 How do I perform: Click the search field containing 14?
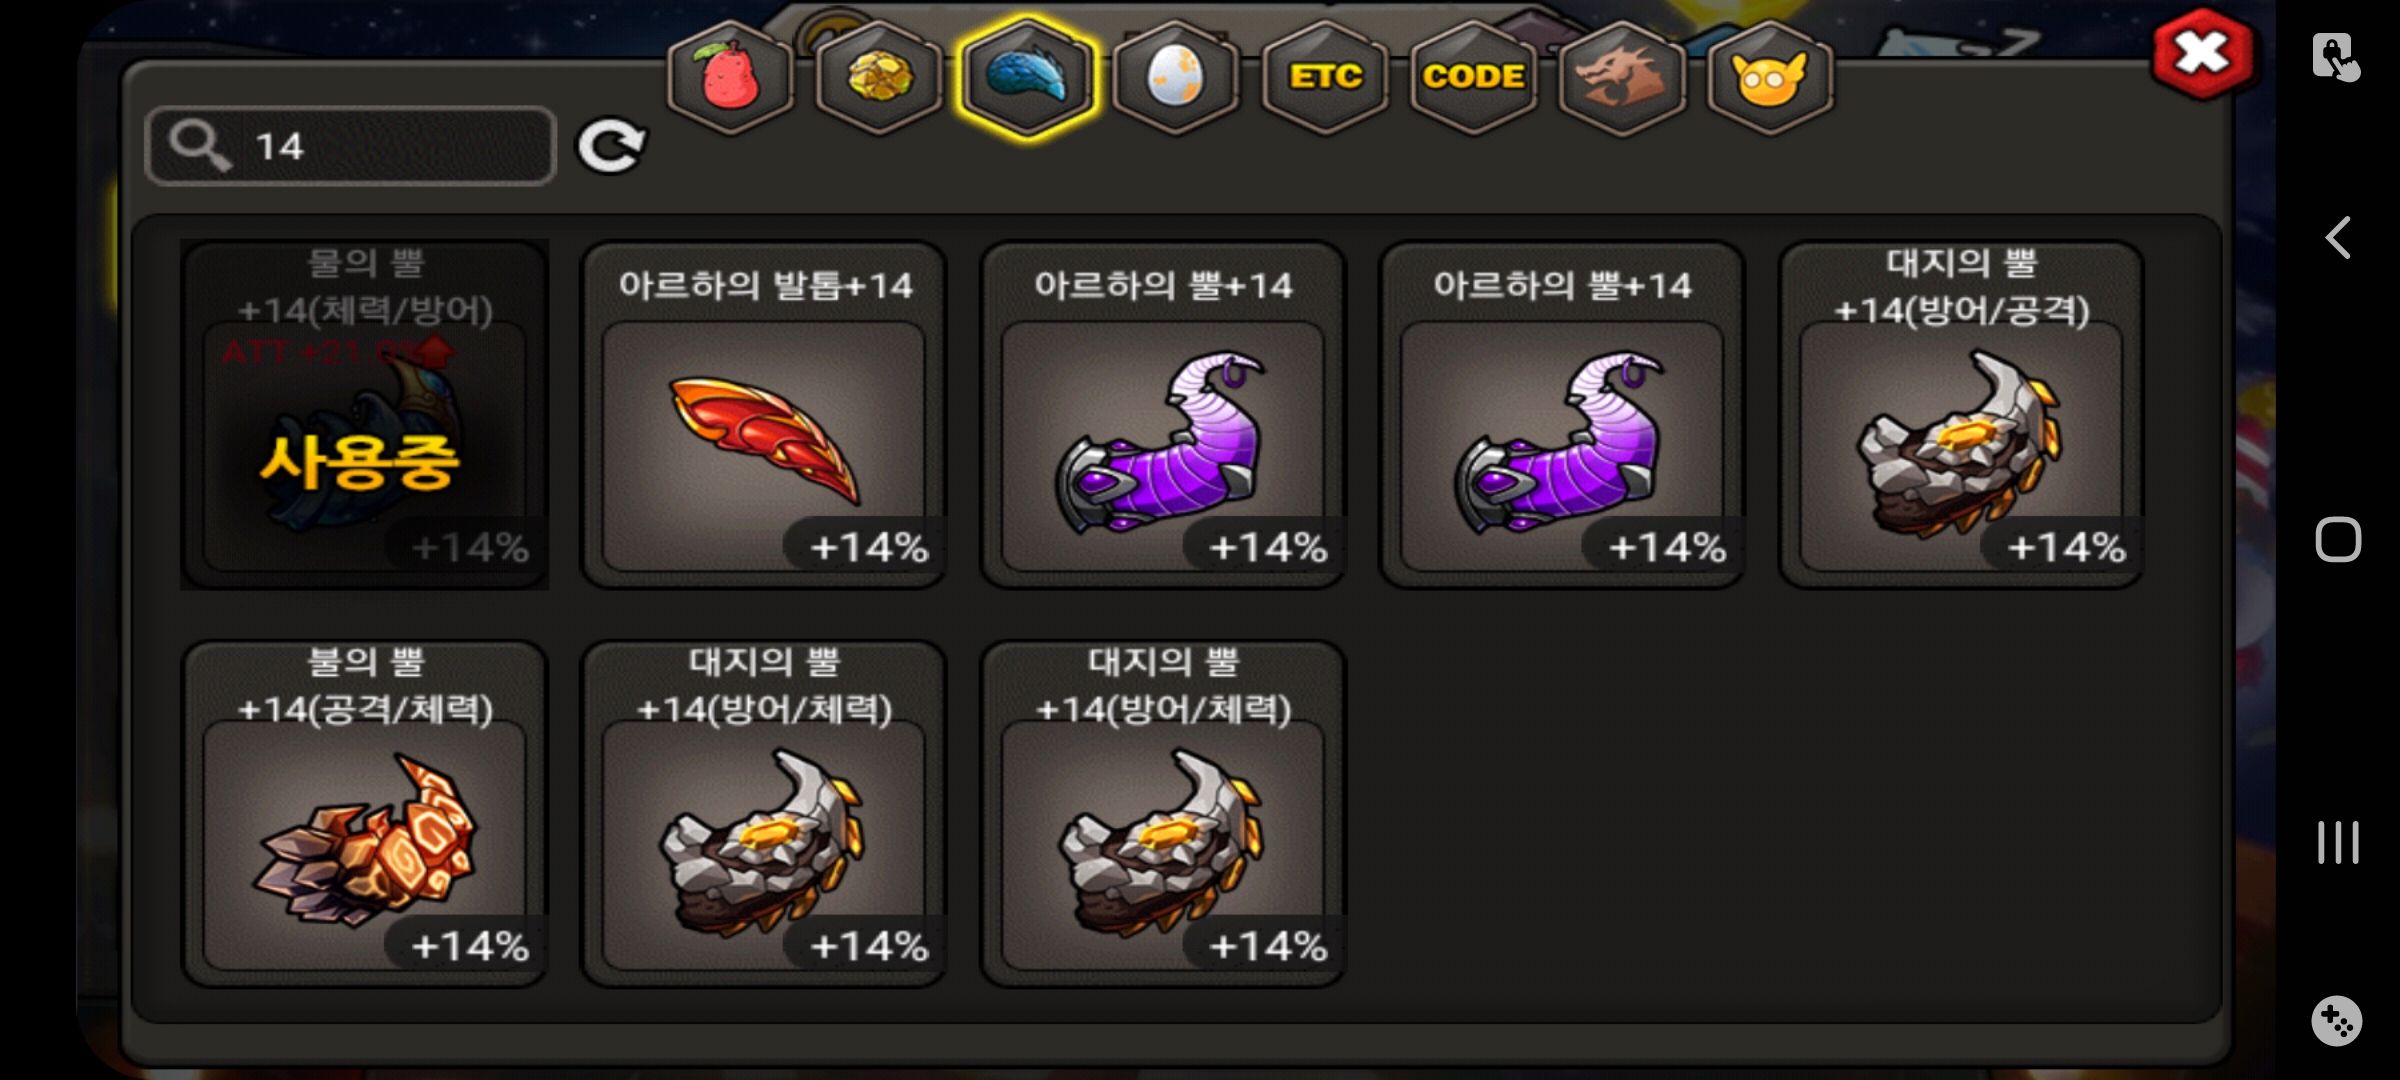(x=350, y=146)
